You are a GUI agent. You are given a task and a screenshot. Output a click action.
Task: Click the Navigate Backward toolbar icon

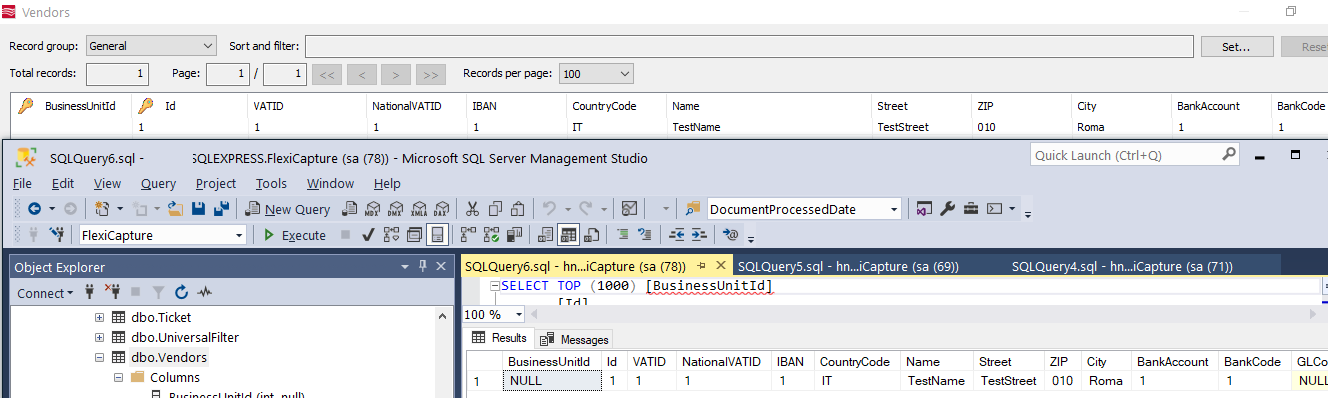(34, 209)
